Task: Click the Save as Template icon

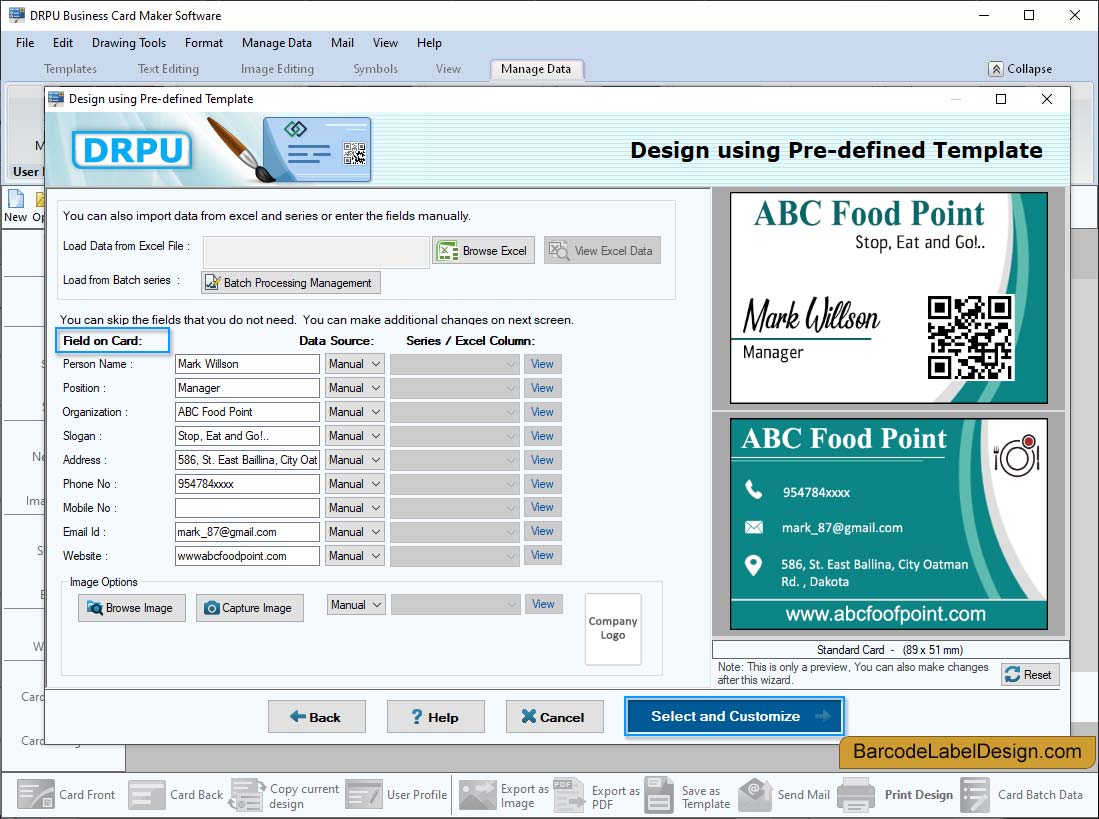Action: [x=659, y=794]
